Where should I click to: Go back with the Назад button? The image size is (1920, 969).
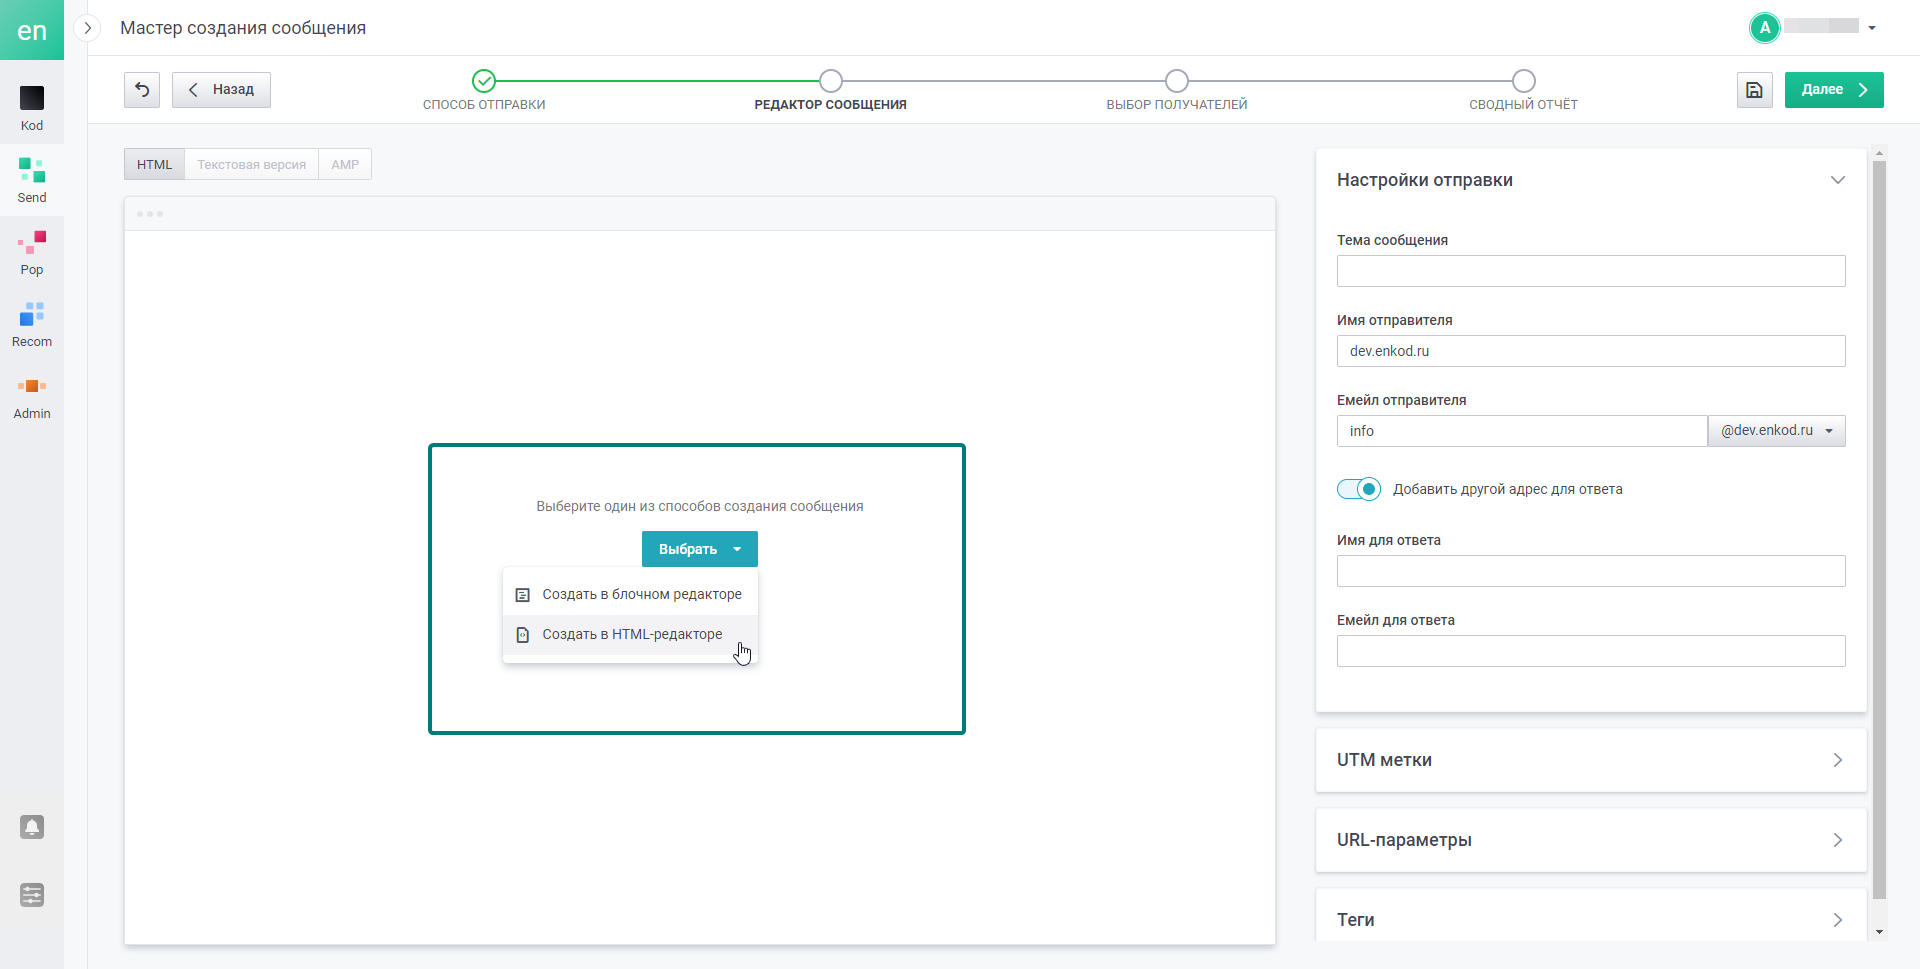(x=221, y=90)
